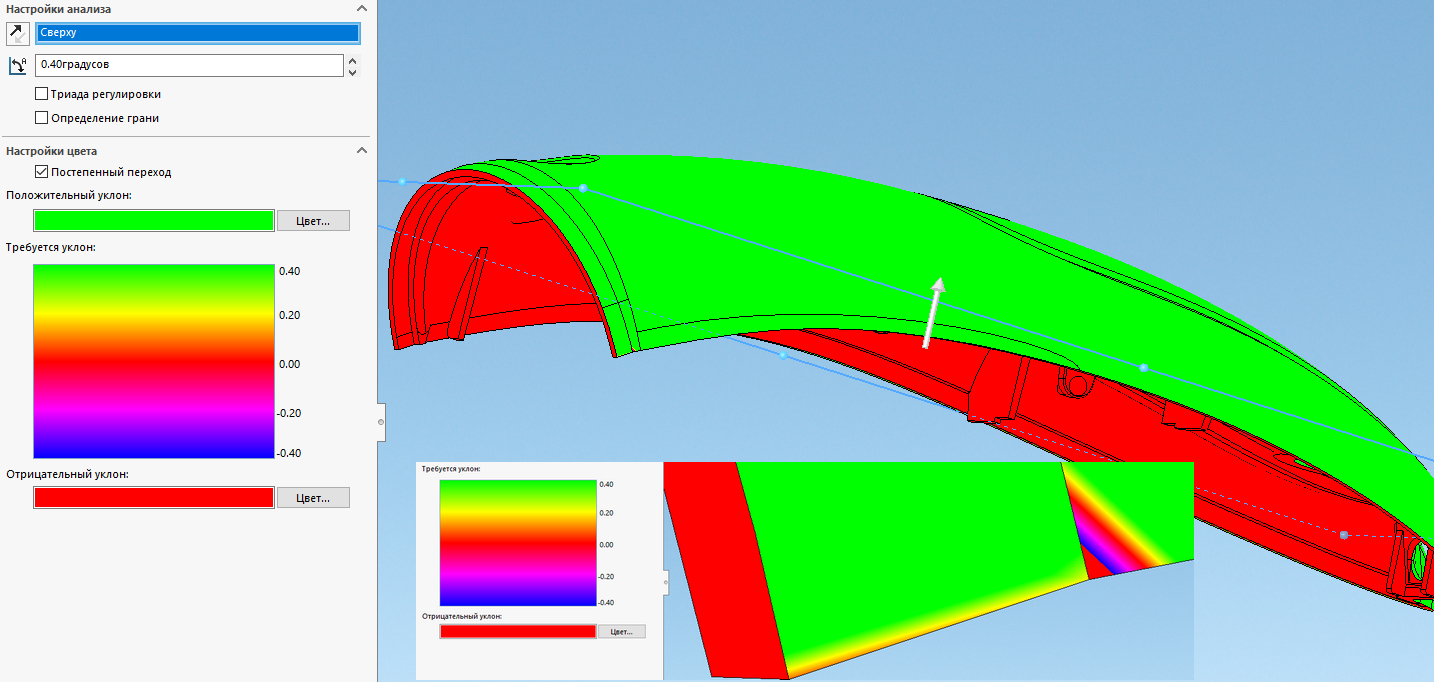This screenshot has height=682, width=1434.
Task: Click the green Положительный уклон color swatch
Action: click(154, 220)
